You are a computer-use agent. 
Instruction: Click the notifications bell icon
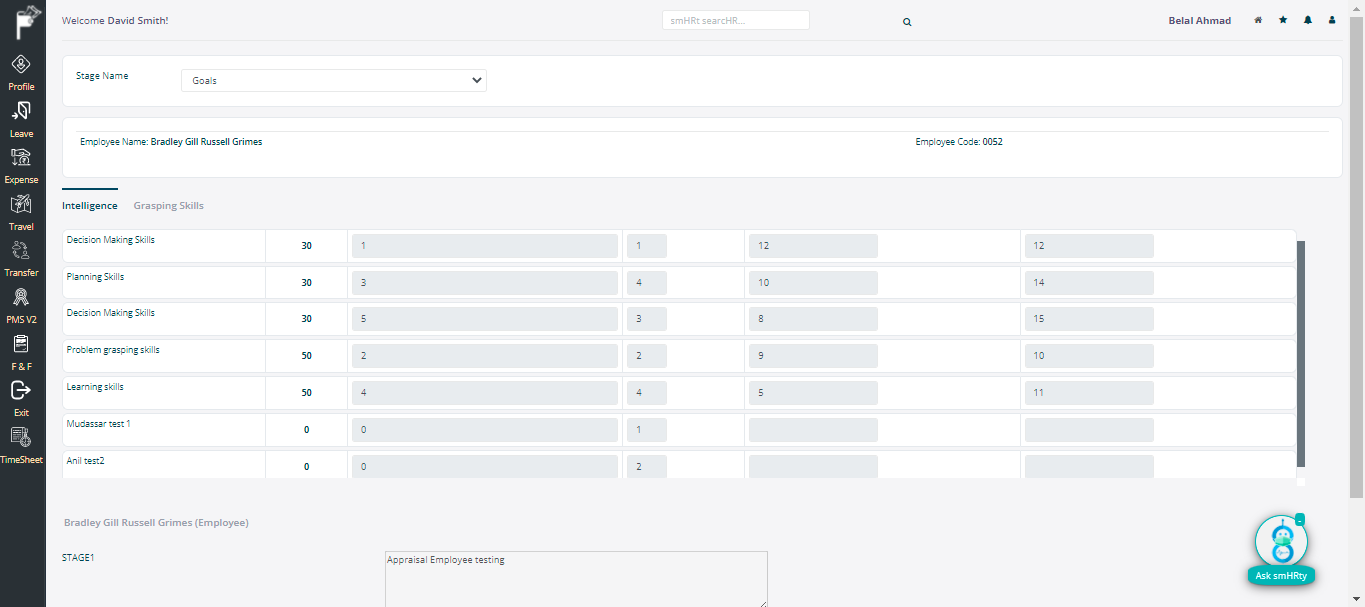coord(1308,20)
